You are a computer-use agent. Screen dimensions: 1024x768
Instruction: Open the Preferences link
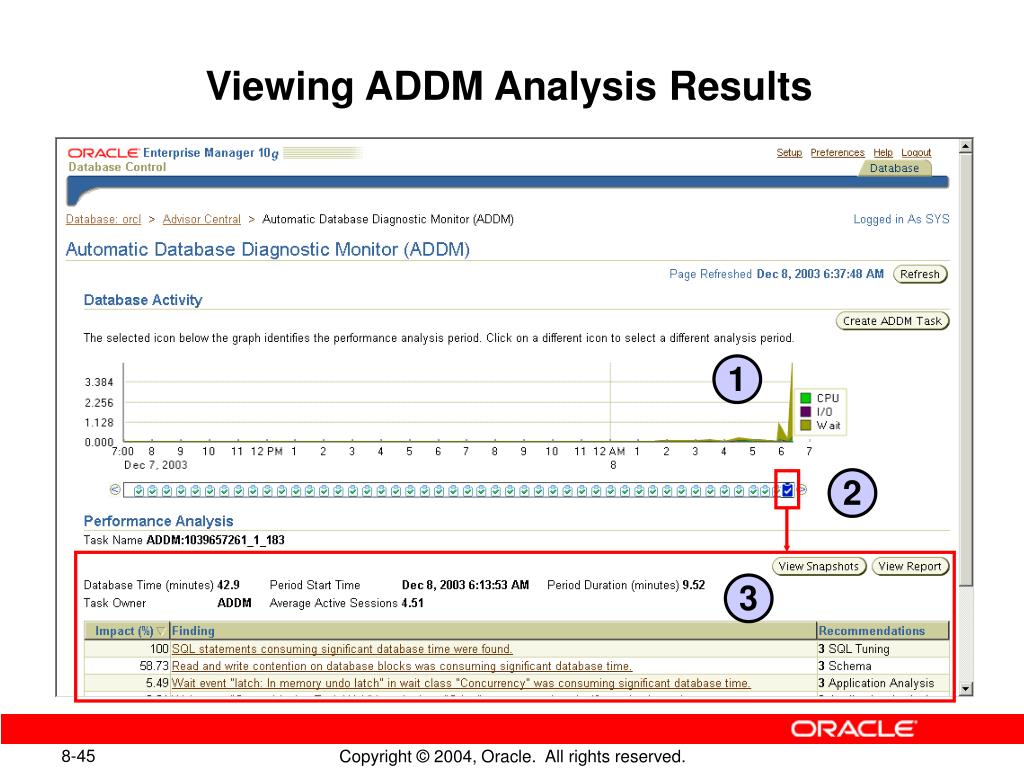837,152
